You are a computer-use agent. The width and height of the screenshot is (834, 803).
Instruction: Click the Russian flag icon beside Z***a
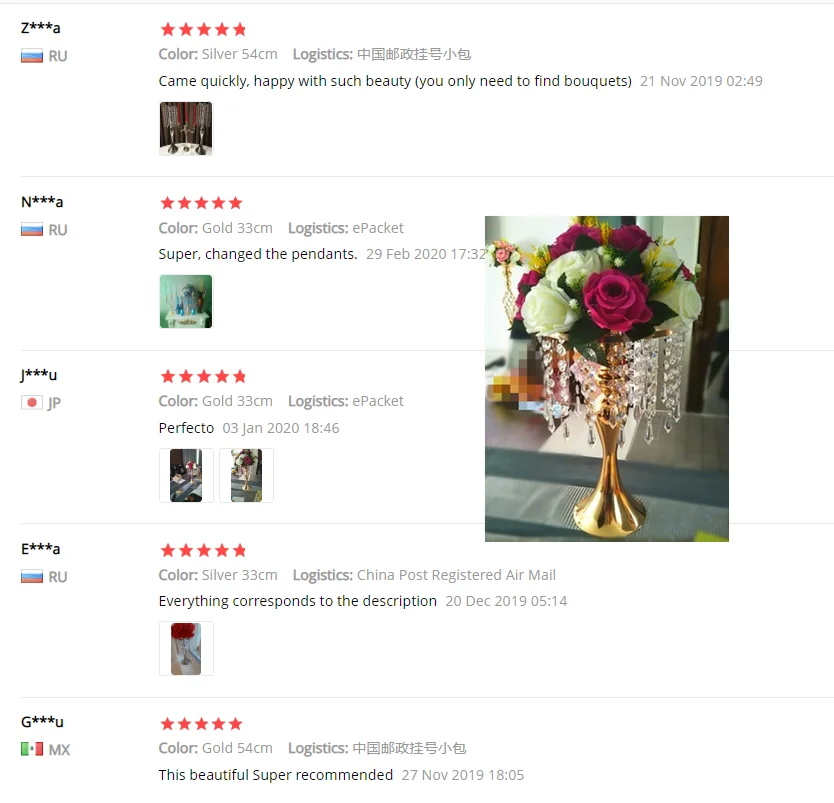pyautogui.click(x=32, y=56)
